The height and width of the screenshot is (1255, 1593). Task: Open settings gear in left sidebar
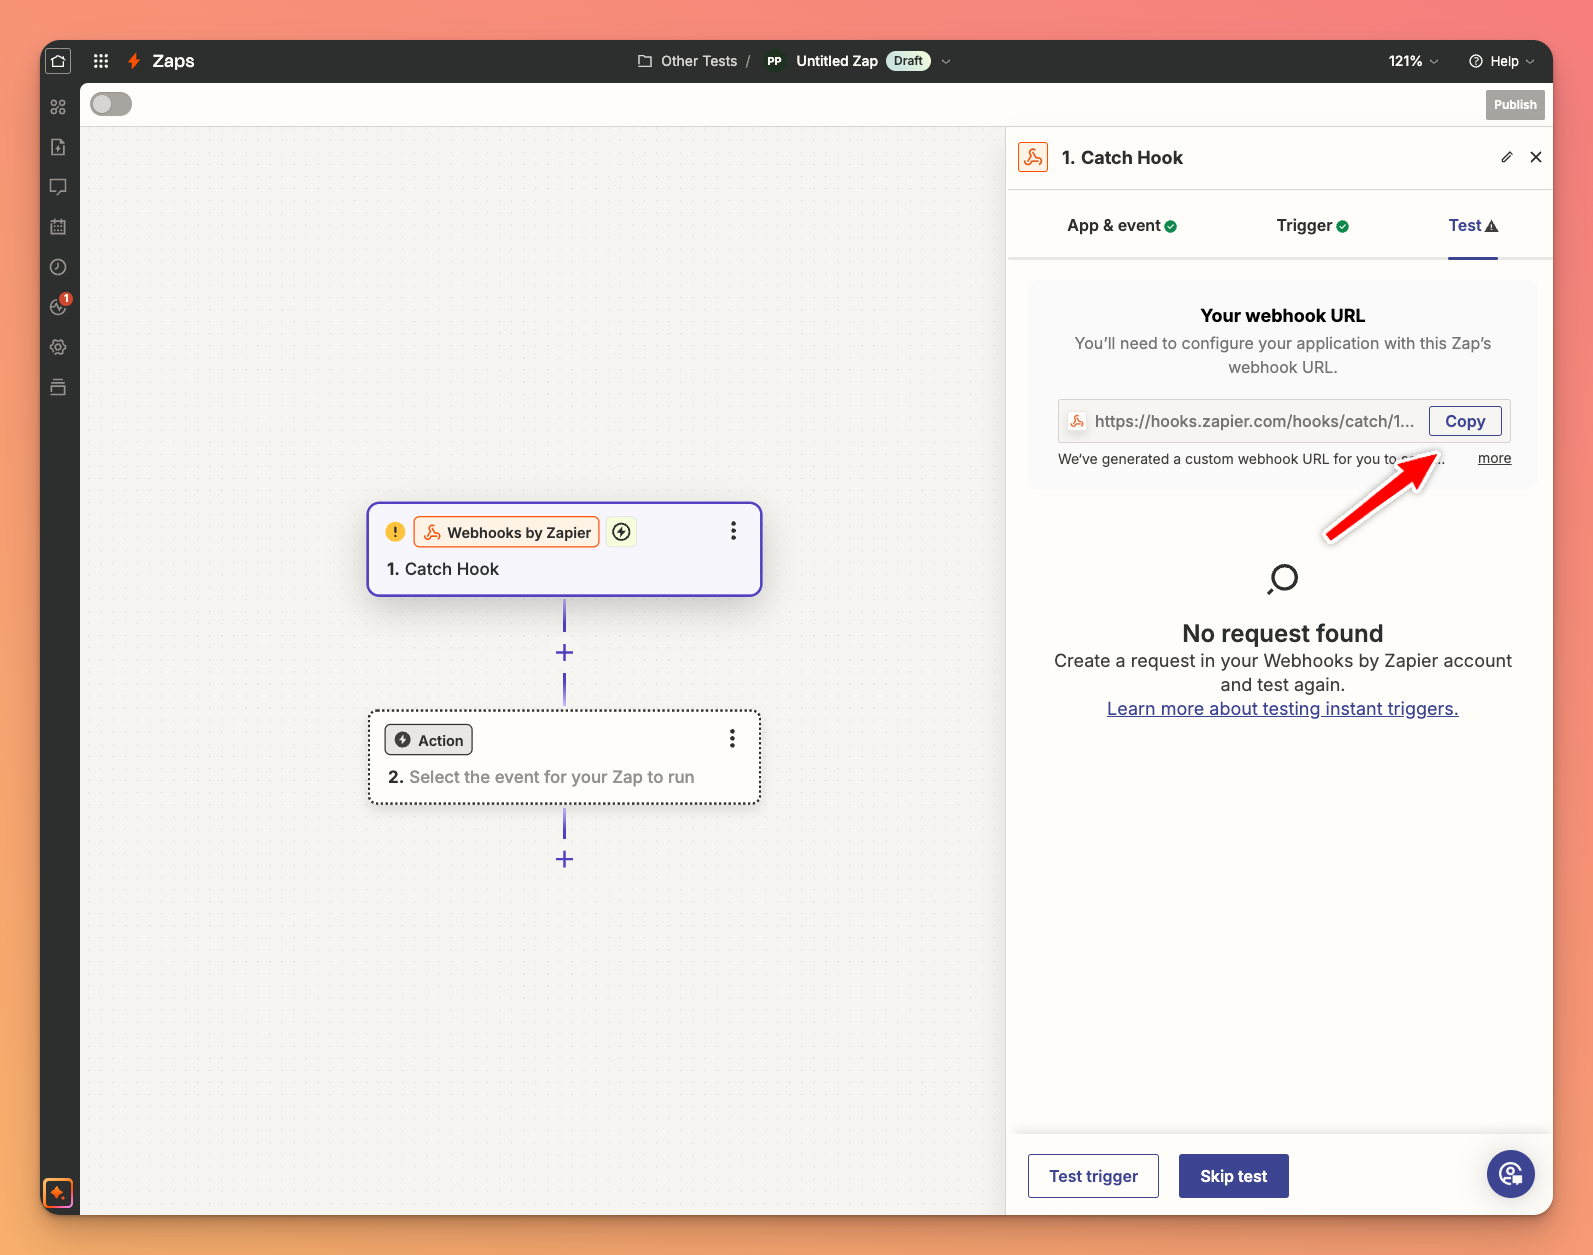(58, 347)
